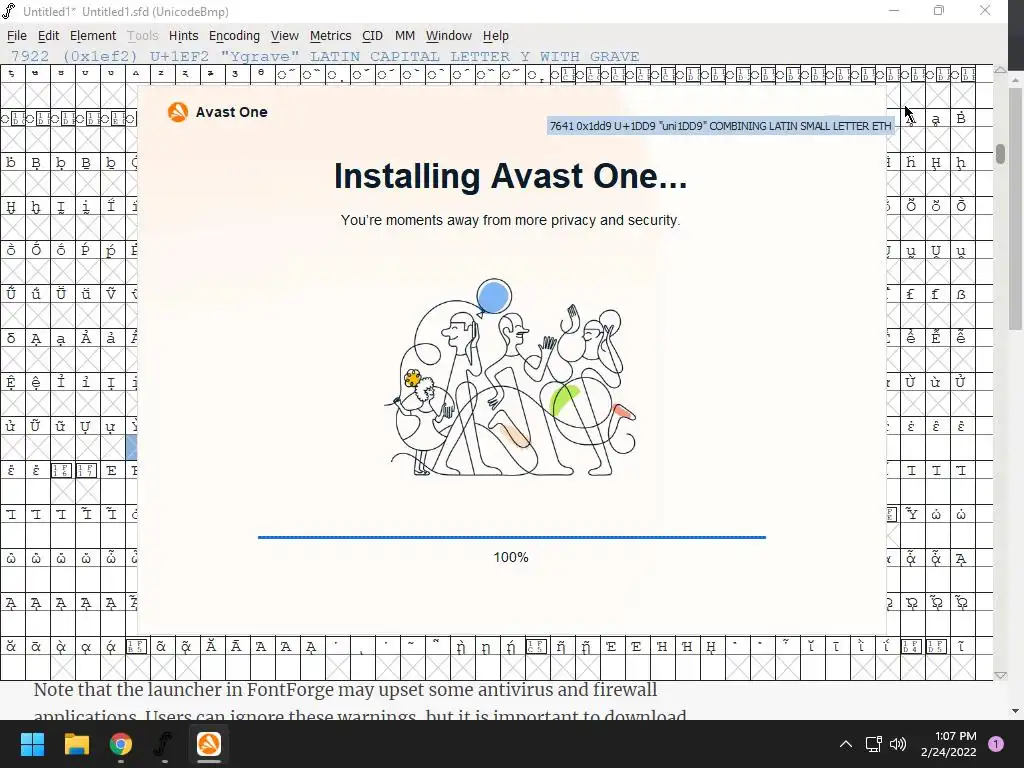Screen dimensions: 1024x768
Task: Open the Encoding menu
Action: pyautogui.click(x=234, y=36)
